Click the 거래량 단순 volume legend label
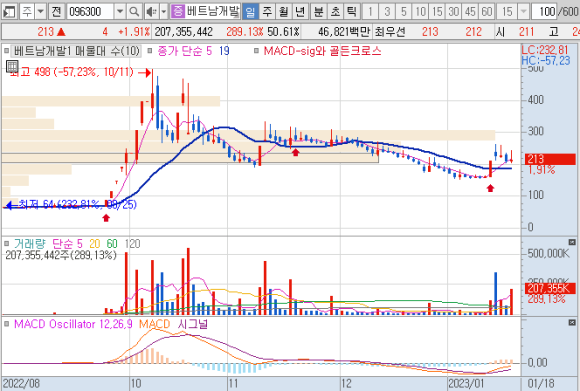Screen dimensions: 580x391 pos(77,243)
